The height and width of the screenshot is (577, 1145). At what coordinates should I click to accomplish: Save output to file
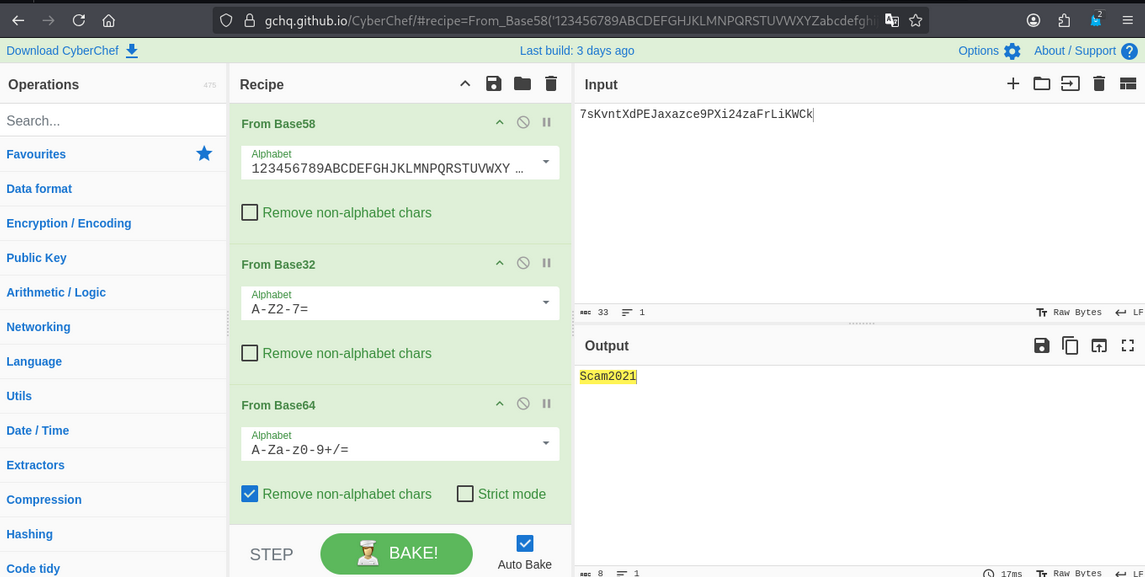tap(1041, 346)
